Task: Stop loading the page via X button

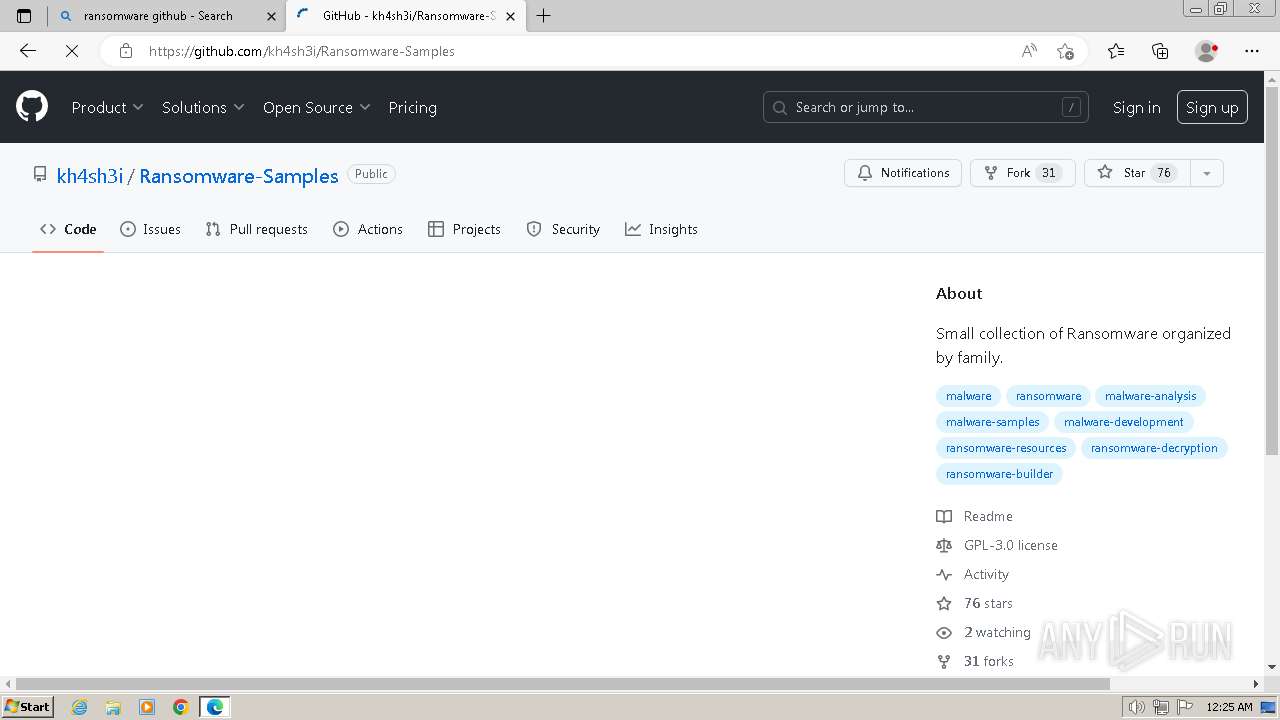Action: coord(72,51)
